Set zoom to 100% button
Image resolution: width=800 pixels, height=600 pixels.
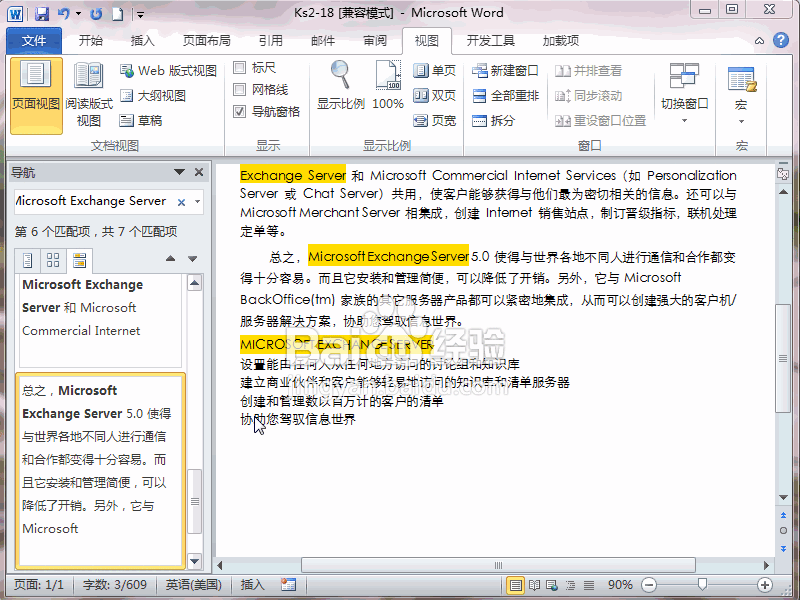tap(388, 85)
